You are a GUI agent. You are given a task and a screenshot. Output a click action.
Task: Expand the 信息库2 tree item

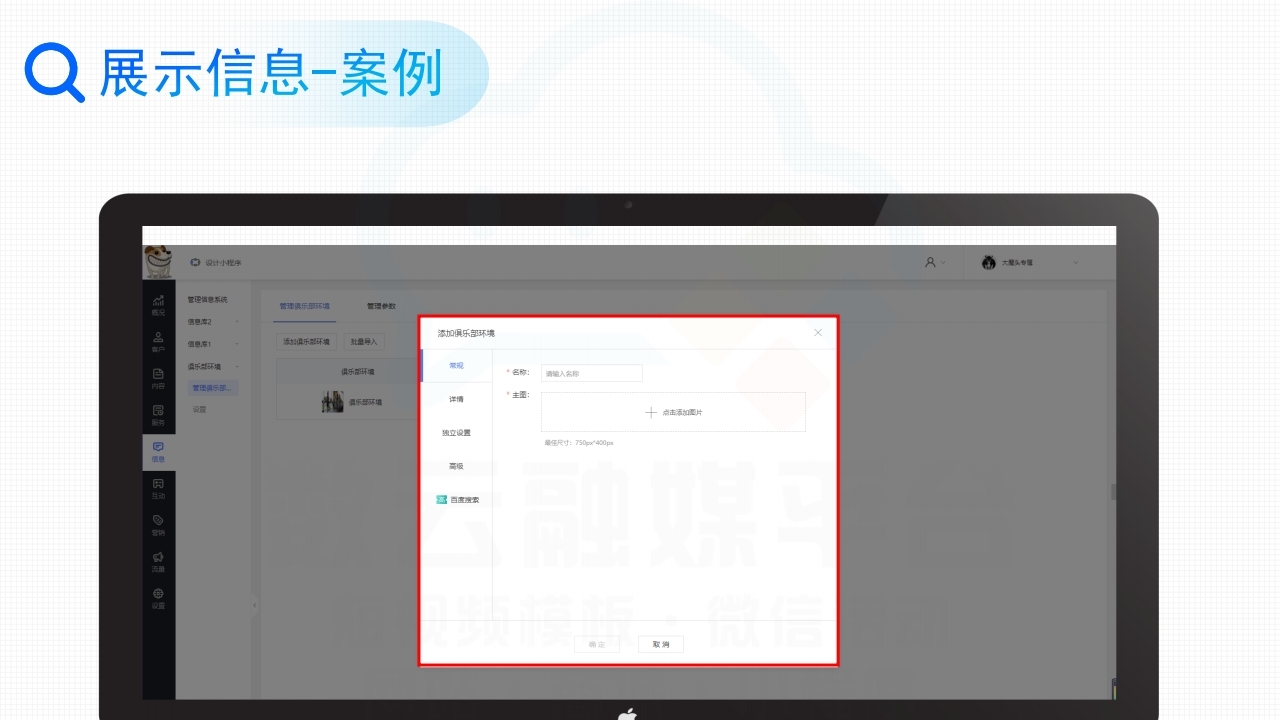click(x=212, y=322)
